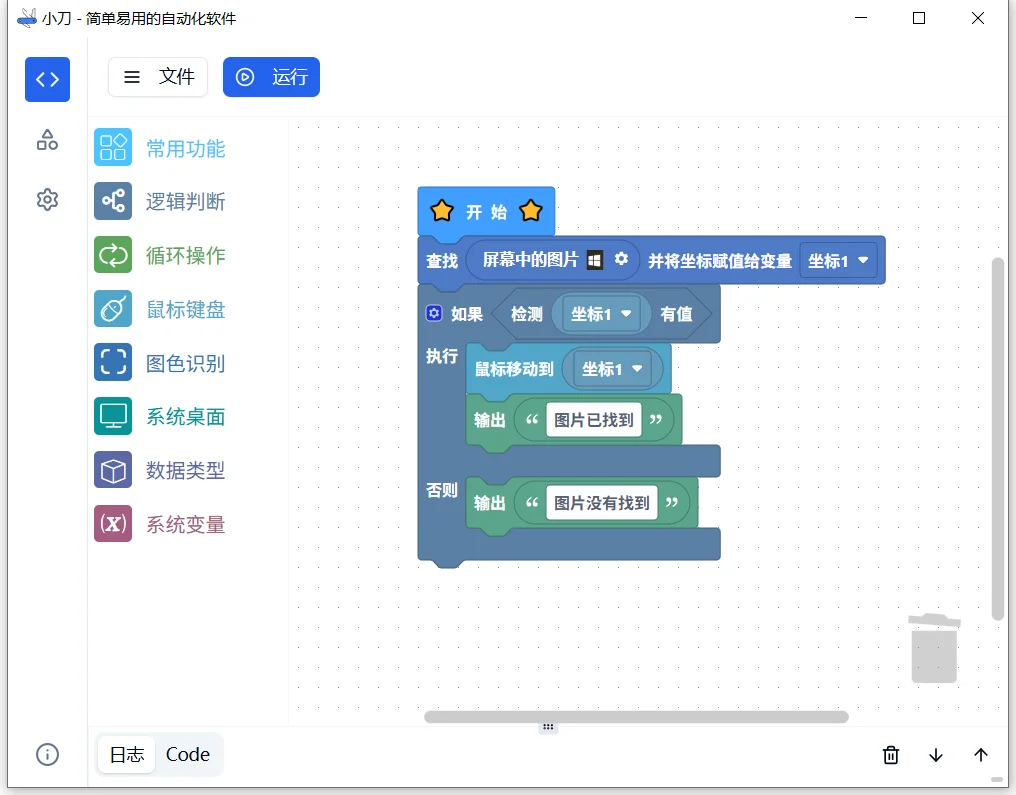Click the blue code editor icon in sidebar

click(x=47, y=79)
